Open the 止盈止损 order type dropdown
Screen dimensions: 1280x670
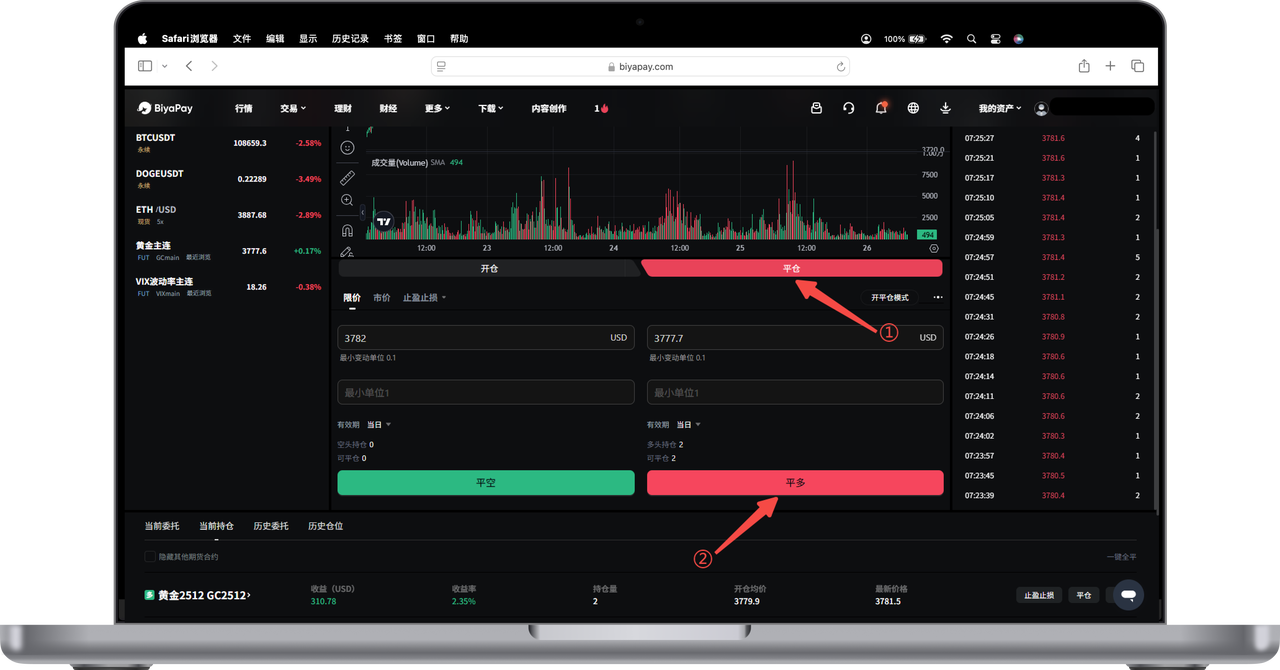point(424,298)
